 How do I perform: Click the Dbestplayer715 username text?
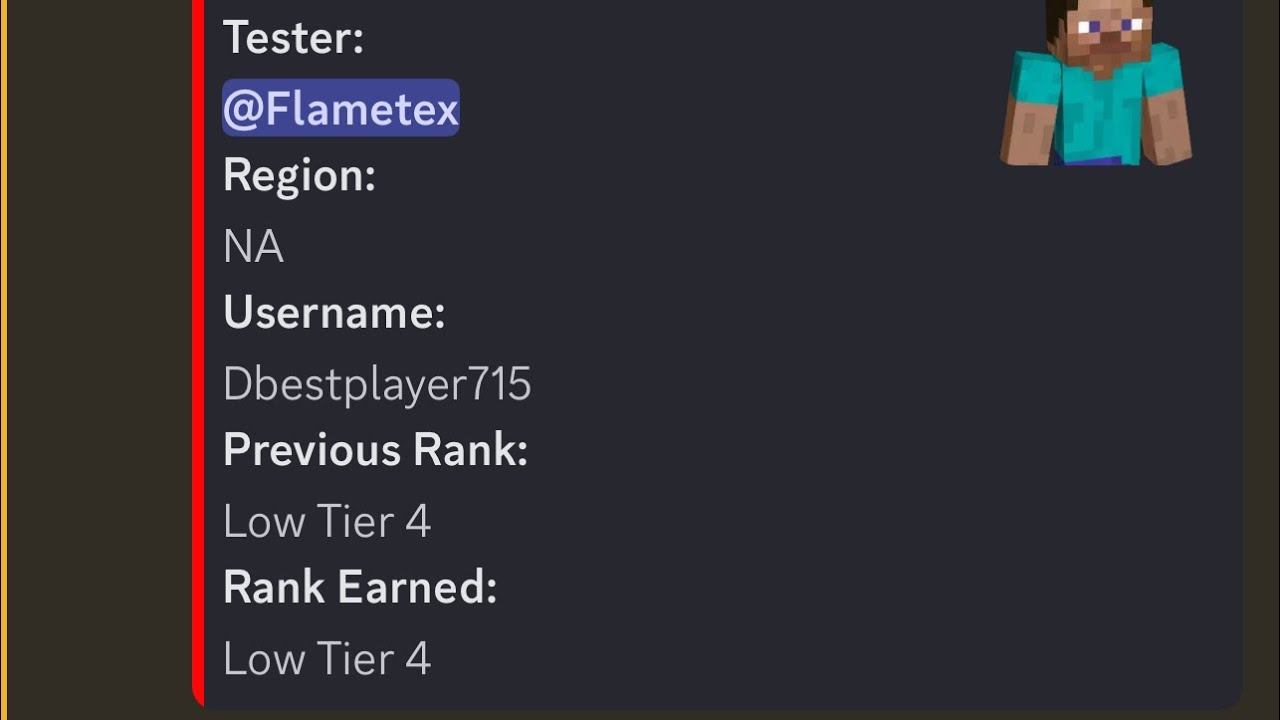click(376, 384)
